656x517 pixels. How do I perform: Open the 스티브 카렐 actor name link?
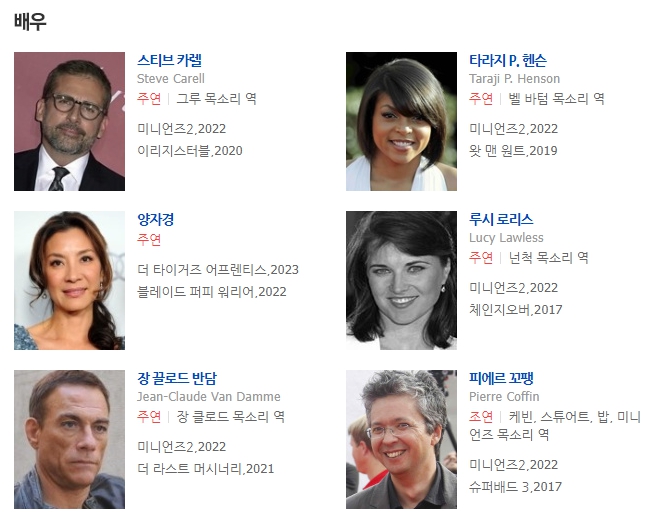pyautogui.click(x=169, y=60)
